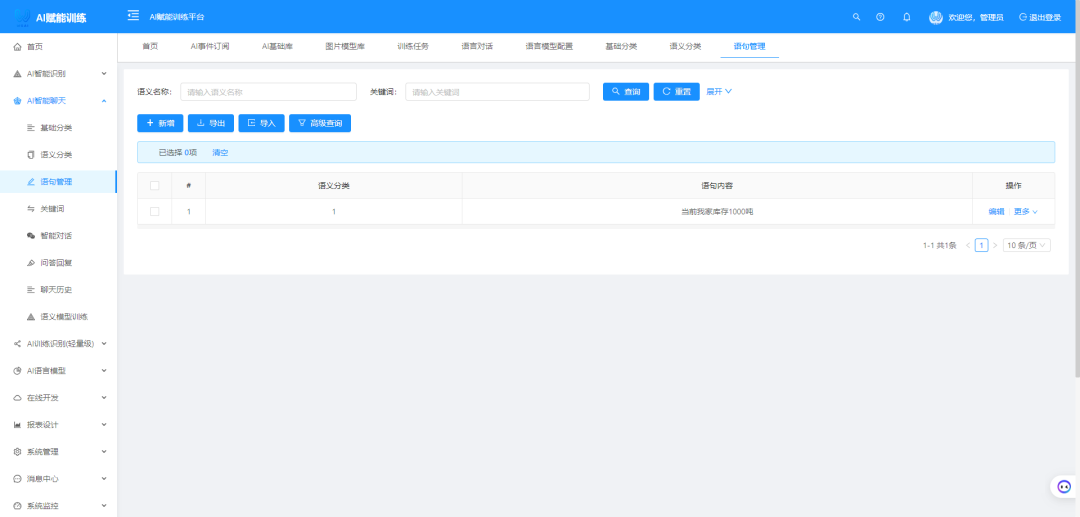This screenshot has height=517, width=1080.
Task: Click the administrator avatar icon
Action: click(936, 17)
